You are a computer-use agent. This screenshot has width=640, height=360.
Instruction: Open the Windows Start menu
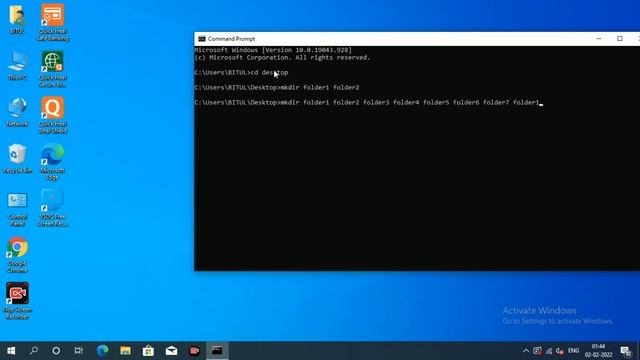coord(11,351)
